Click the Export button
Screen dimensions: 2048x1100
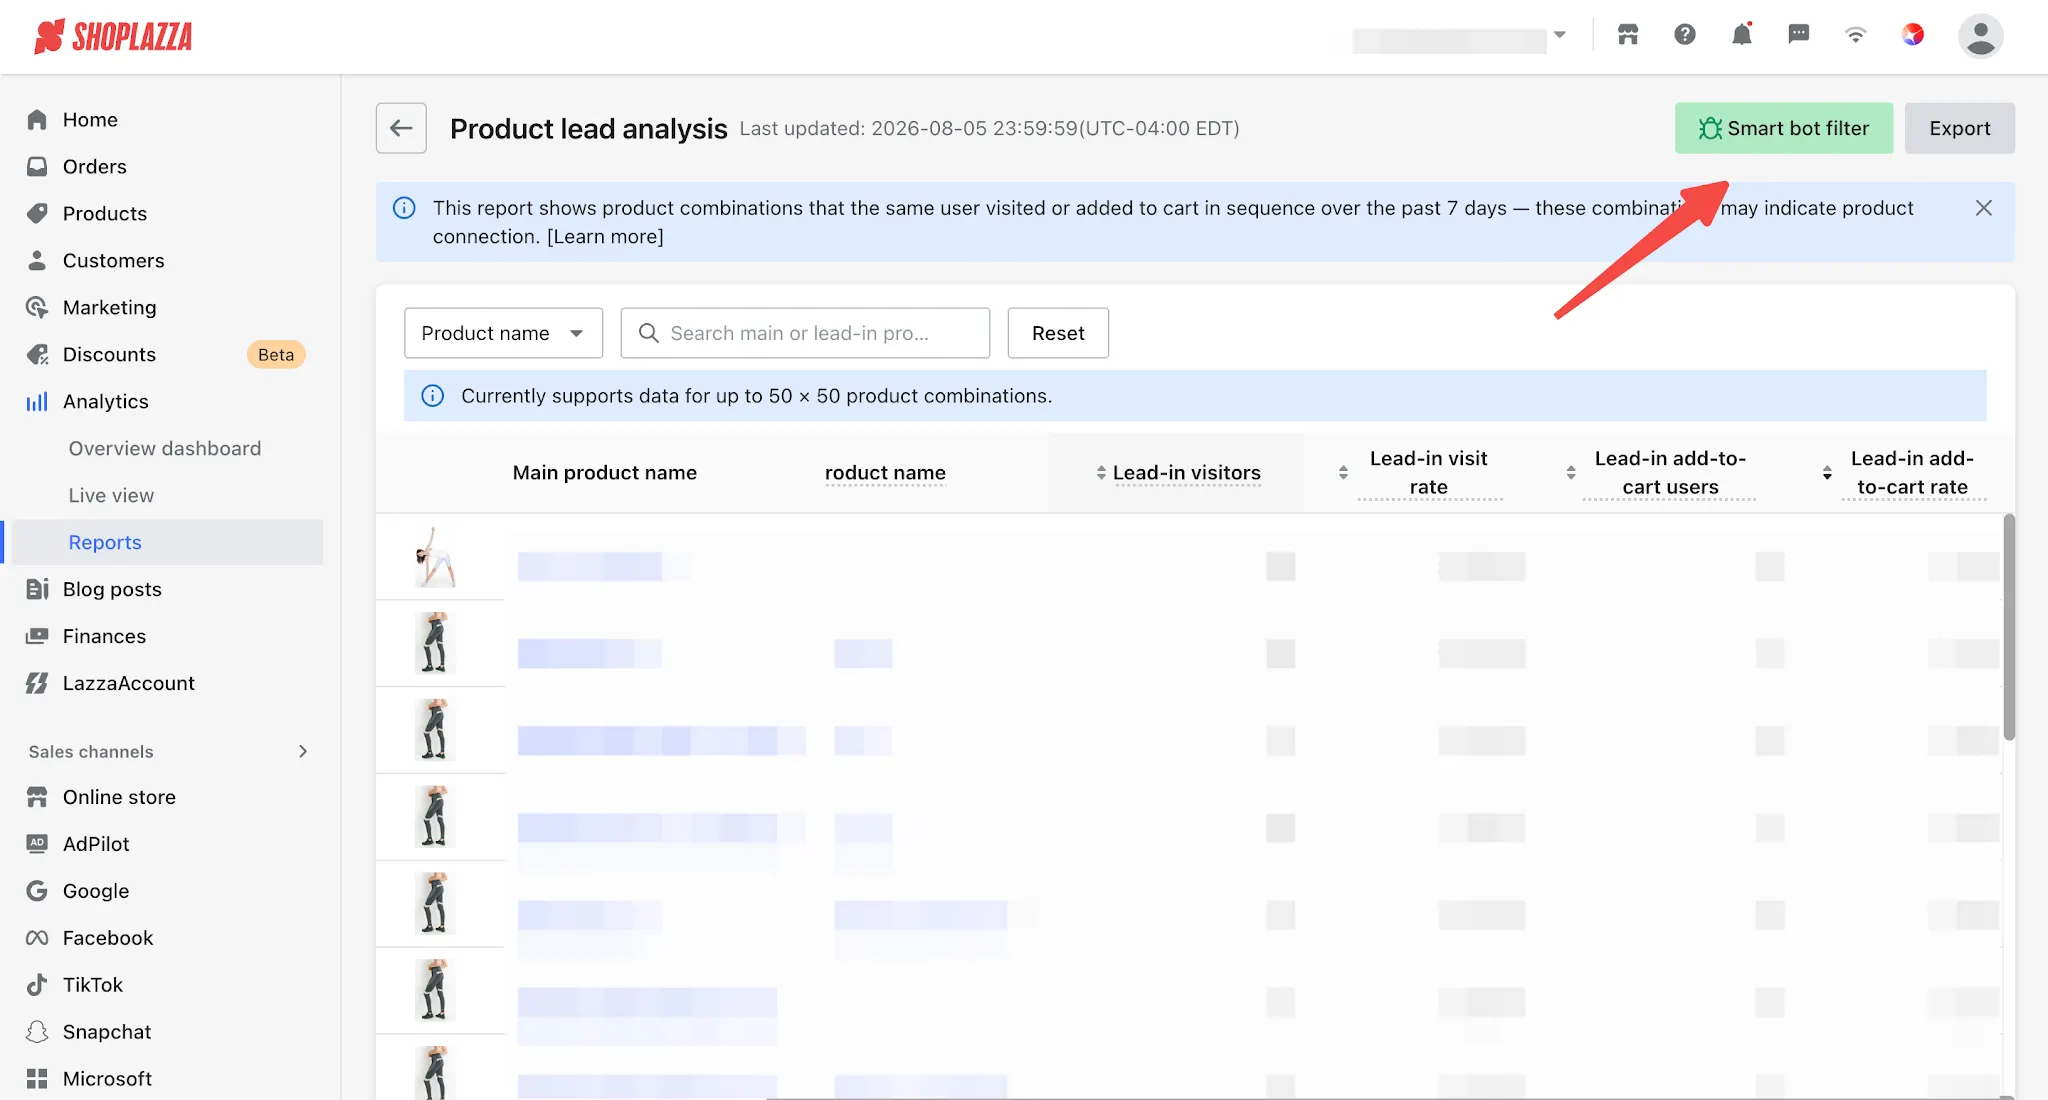(1959, 128)
